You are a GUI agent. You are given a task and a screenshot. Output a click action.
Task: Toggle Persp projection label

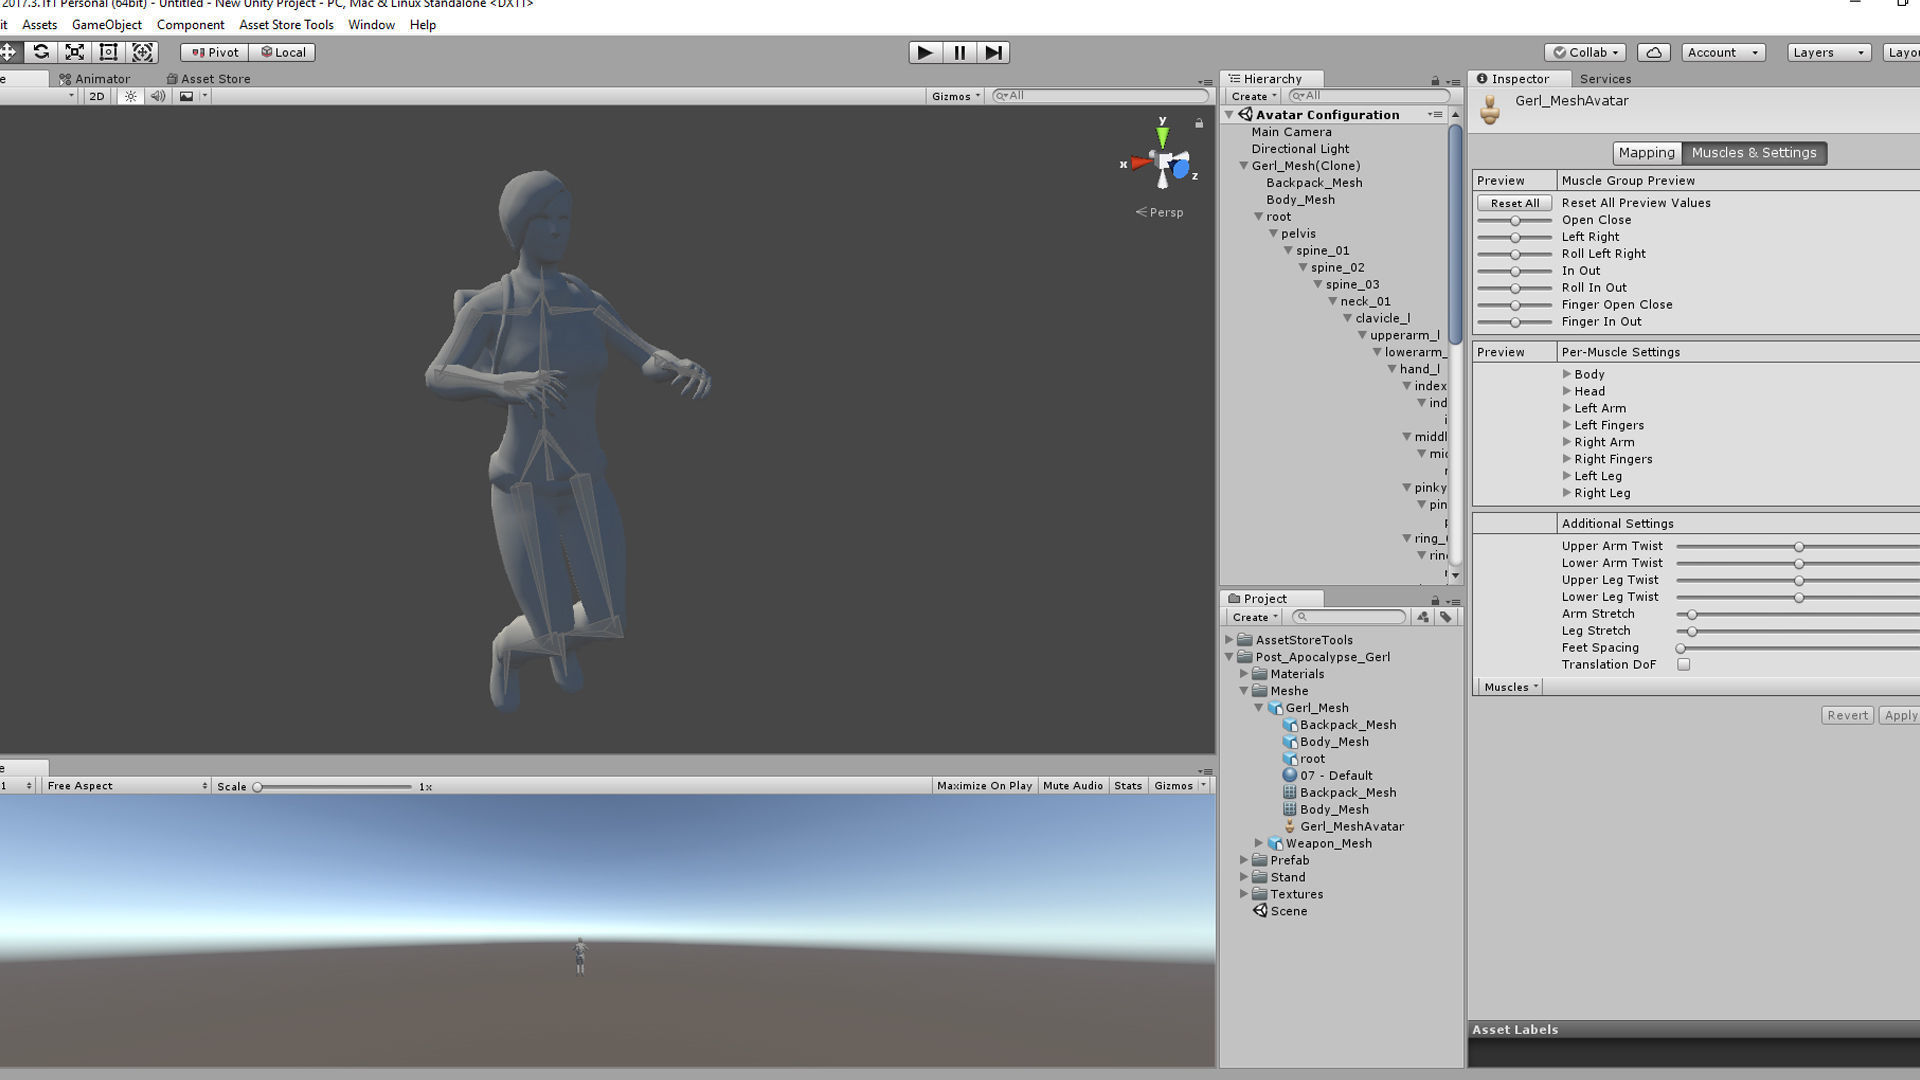[1159, 212]
